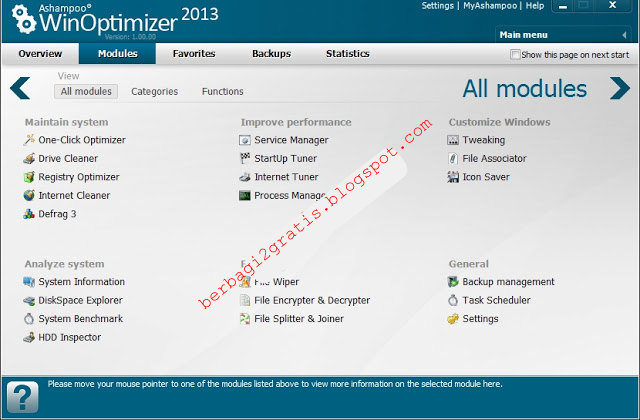Click the File Splitter & Joiner icon

click(x=245, y=319)
